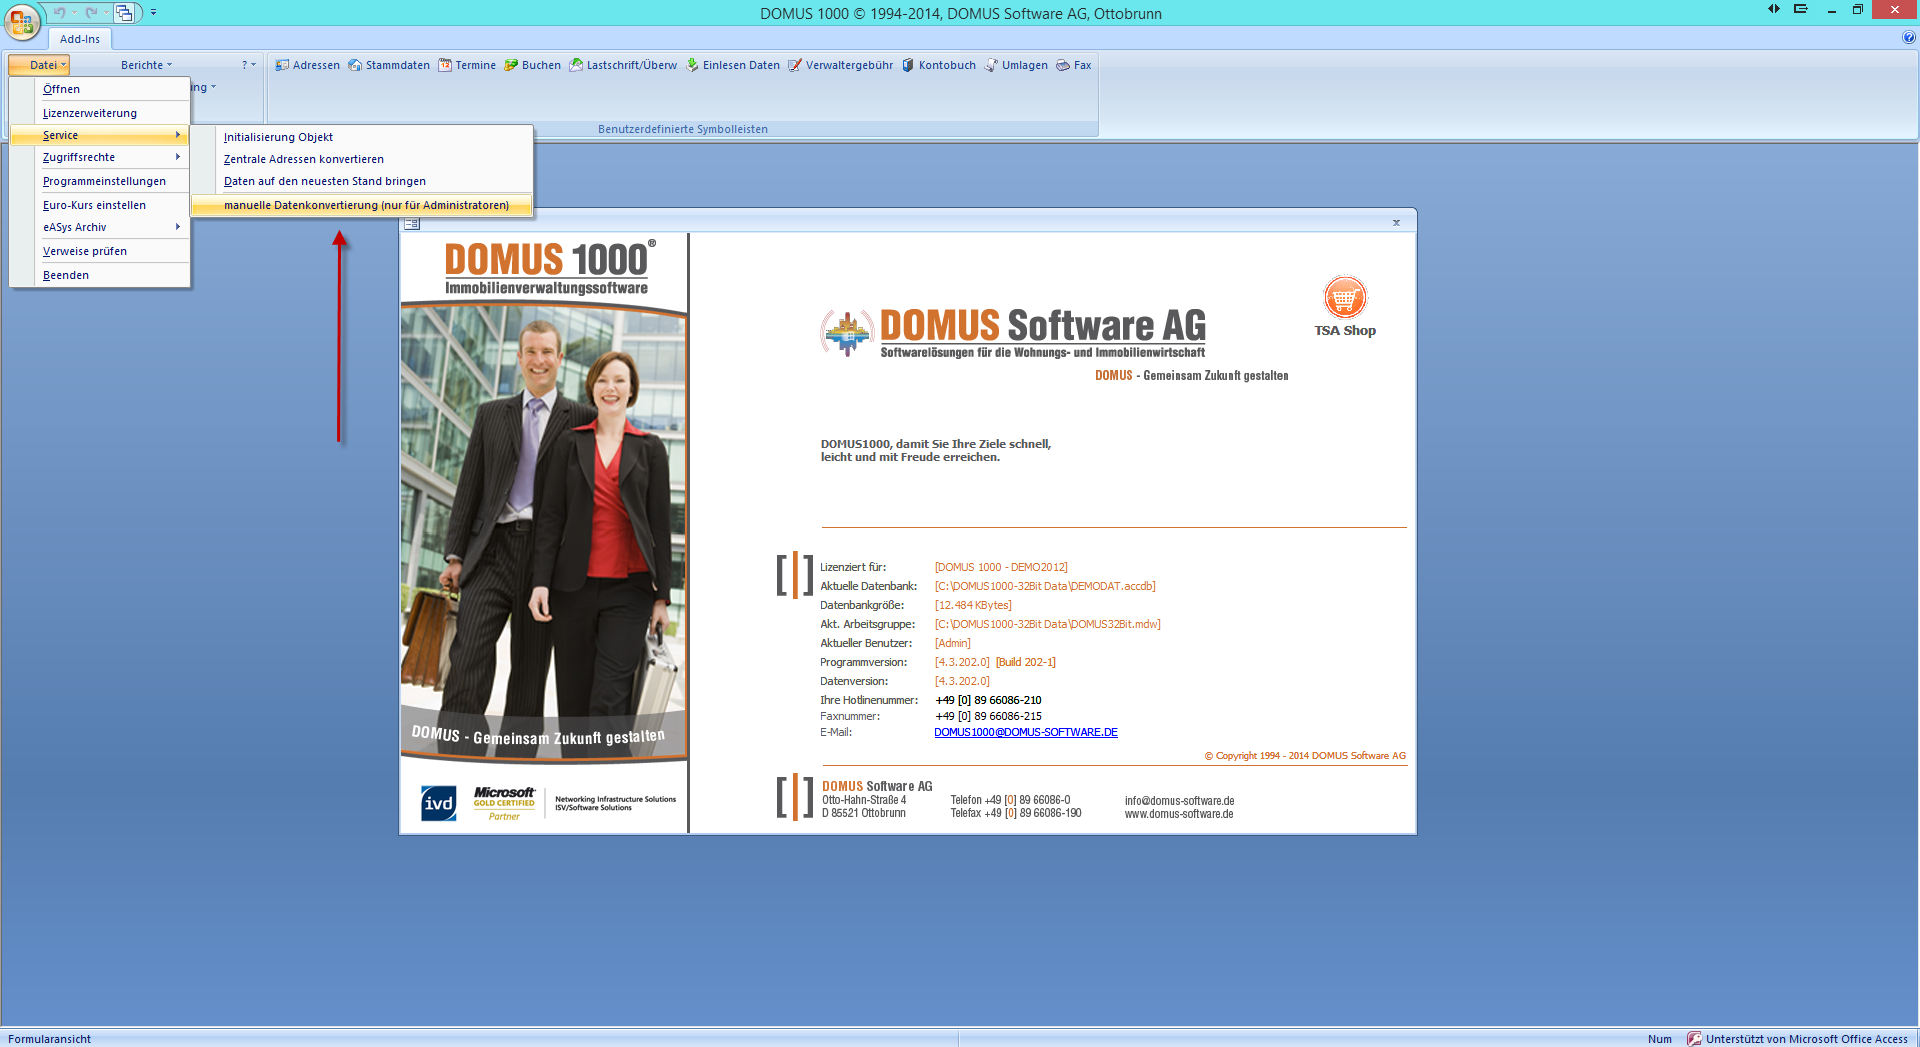This screenshot has width=1920, height=1047.
Task: Click the Benutzerdefinierte Symbolleisten group label
Action: [x=683, y=129]
